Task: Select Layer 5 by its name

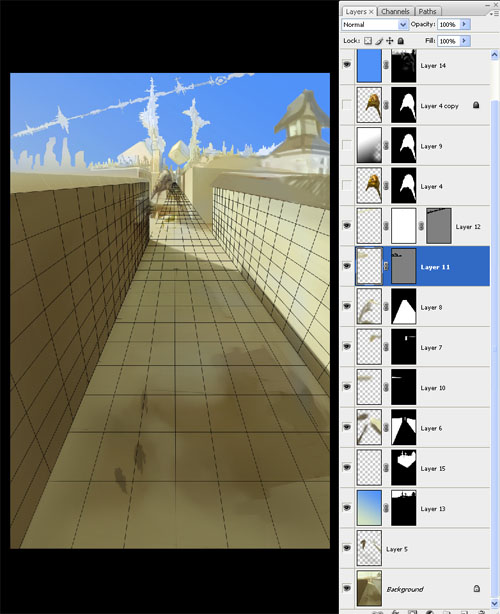Action: 397,549
